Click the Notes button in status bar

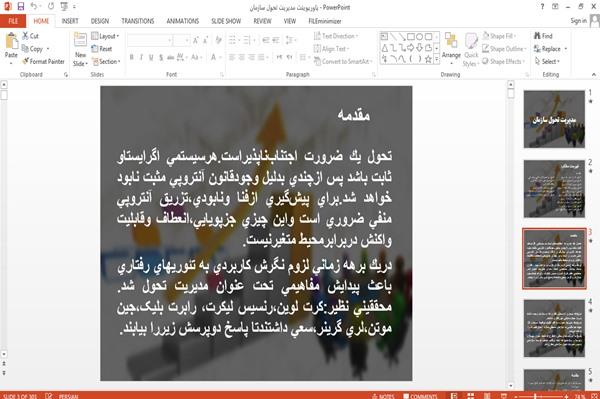383,396
